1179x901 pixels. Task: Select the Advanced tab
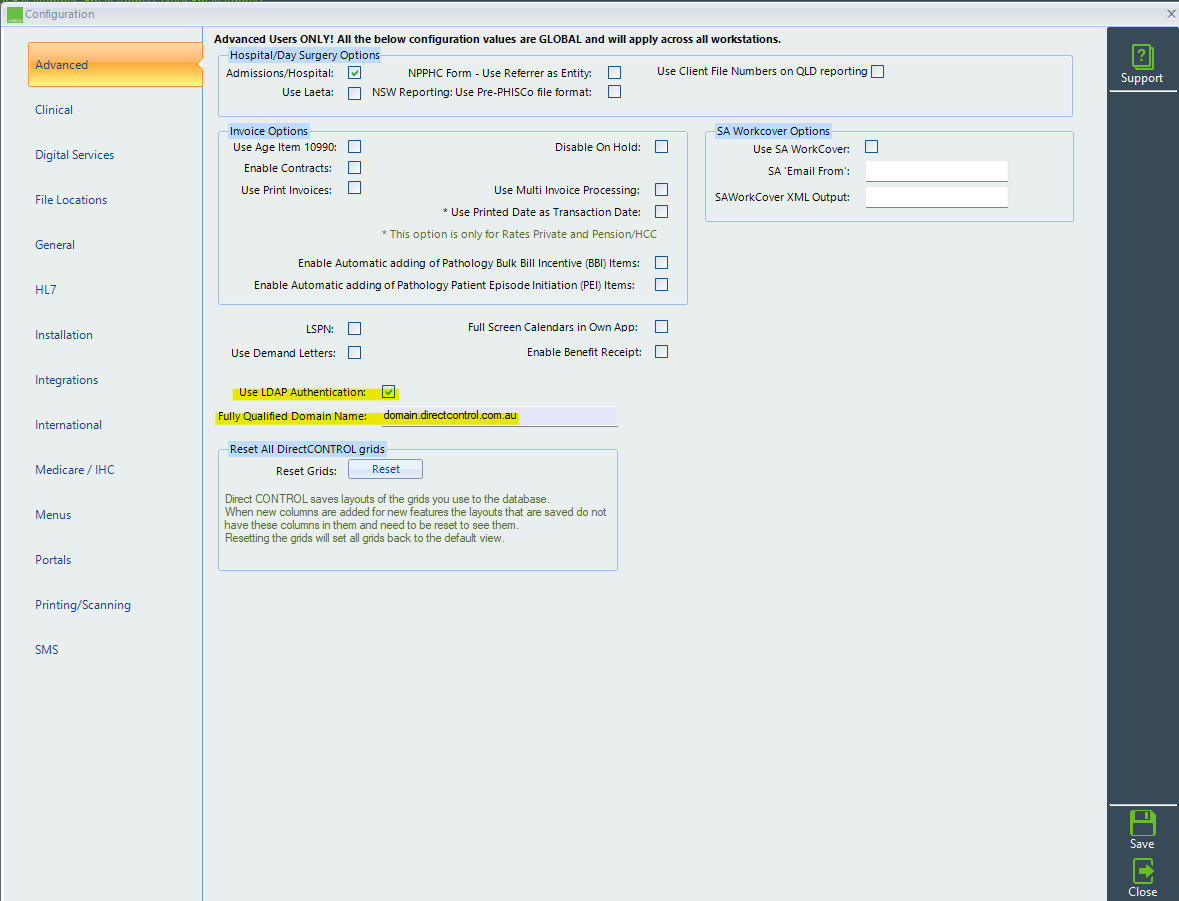pyautogui.click(x=115, y=65)
